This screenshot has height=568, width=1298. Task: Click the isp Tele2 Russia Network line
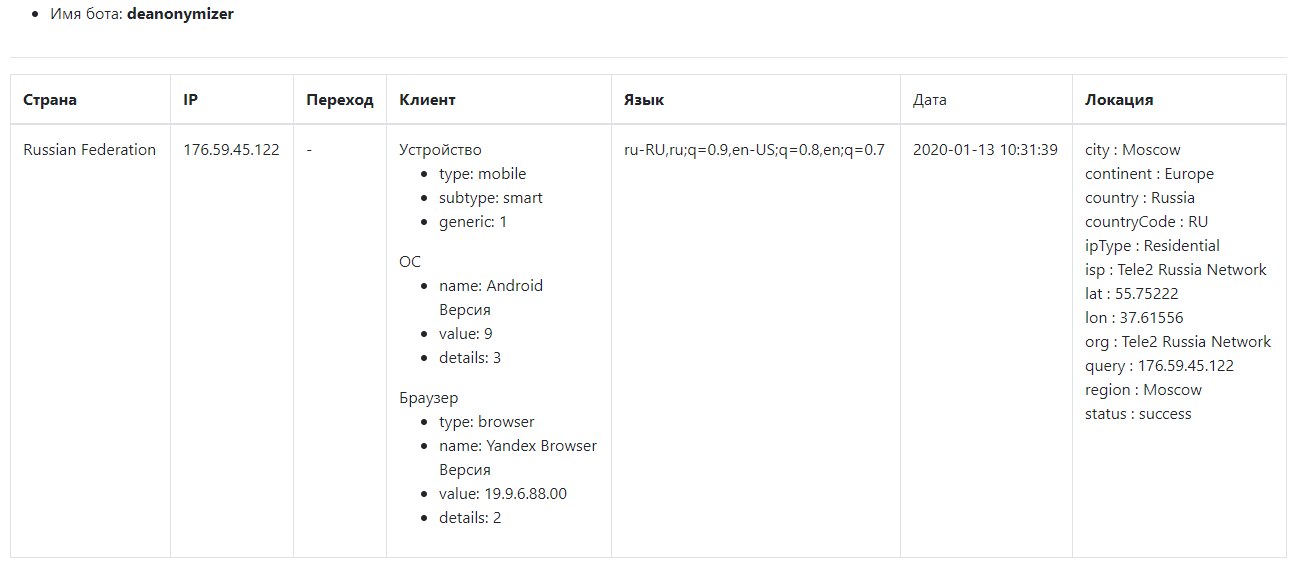(1175, 270)
